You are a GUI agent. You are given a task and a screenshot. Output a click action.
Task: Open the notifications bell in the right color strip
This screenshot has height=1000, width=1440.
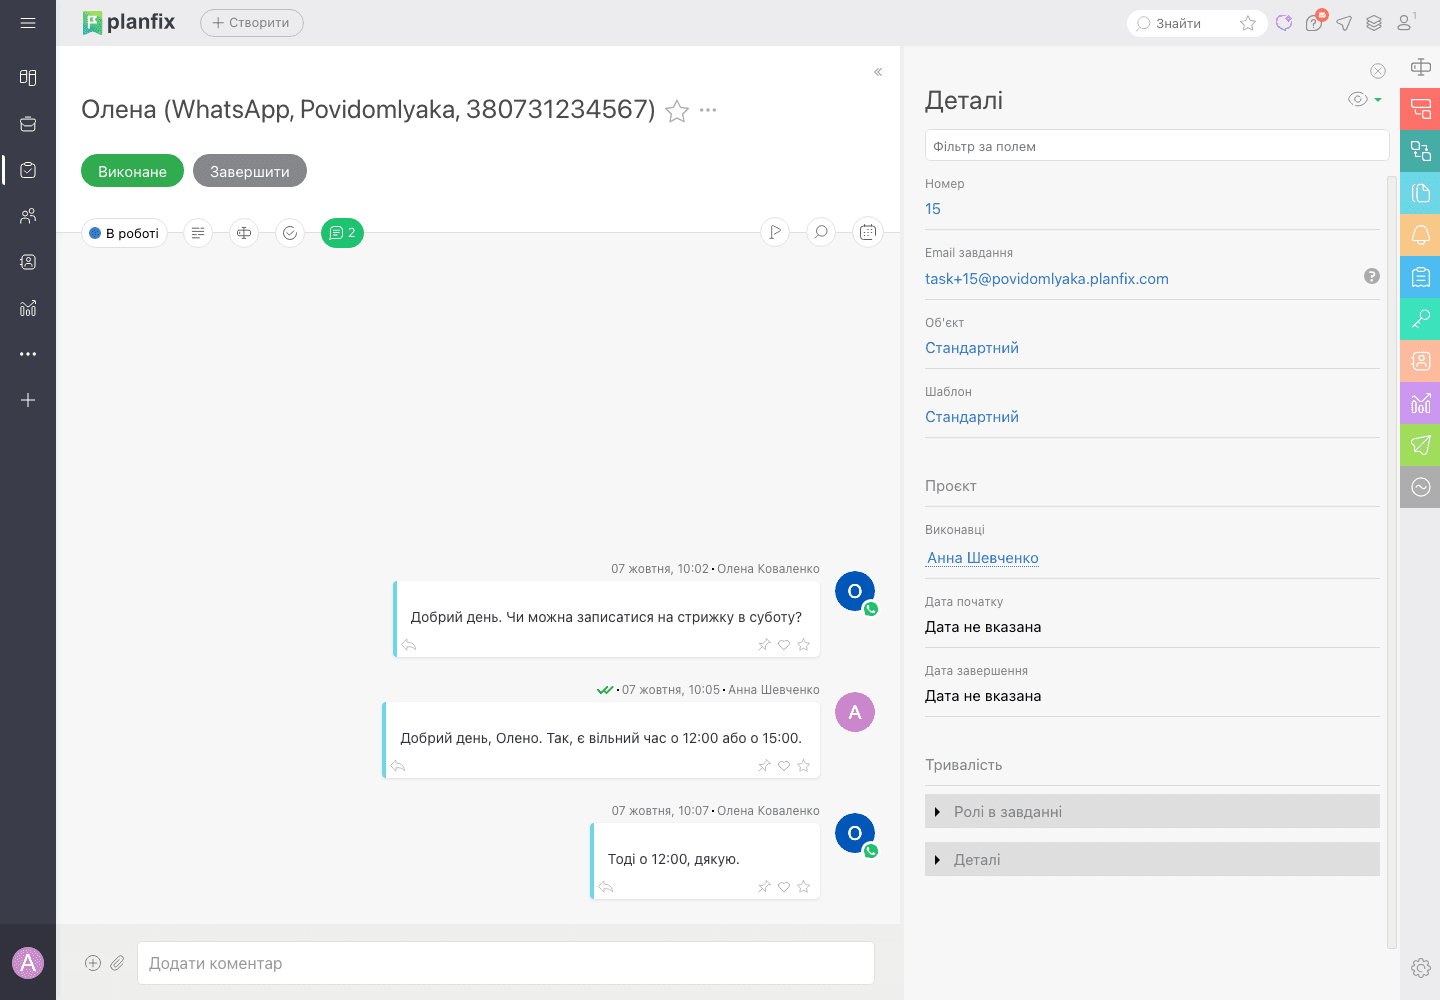[x=1420, y=235]
